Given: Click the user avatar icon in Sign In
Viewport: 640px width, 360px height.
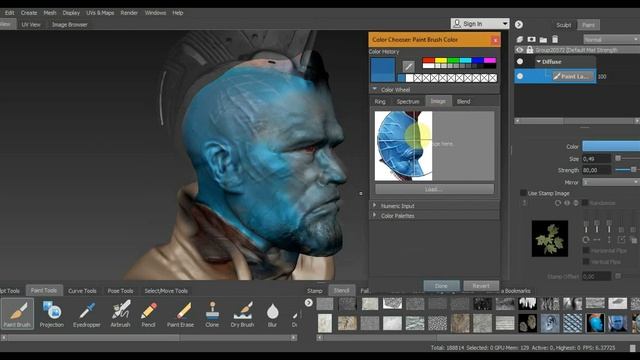Looking at the screenshot, I should coord(457,24).
